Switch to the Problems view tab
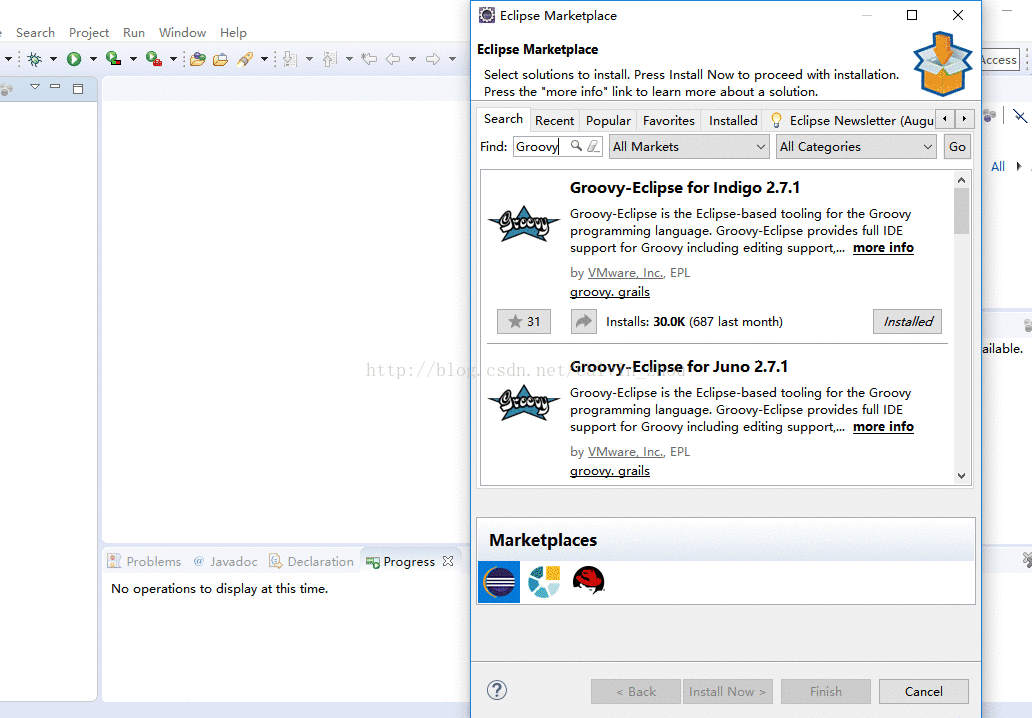Screen dimensions: 1032x718 pyautogui.click(x=144, y=561)
